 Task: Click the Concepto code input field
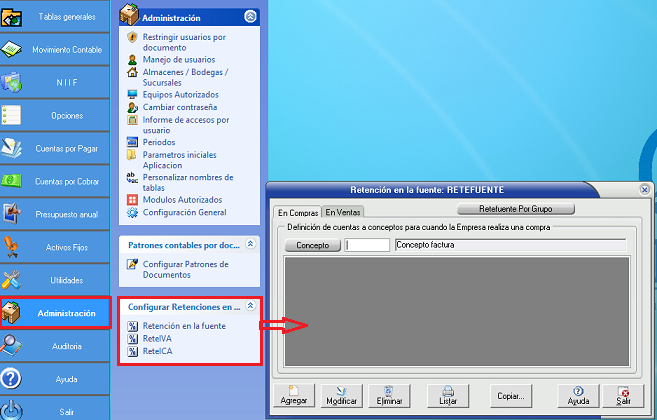click(367, 244)
